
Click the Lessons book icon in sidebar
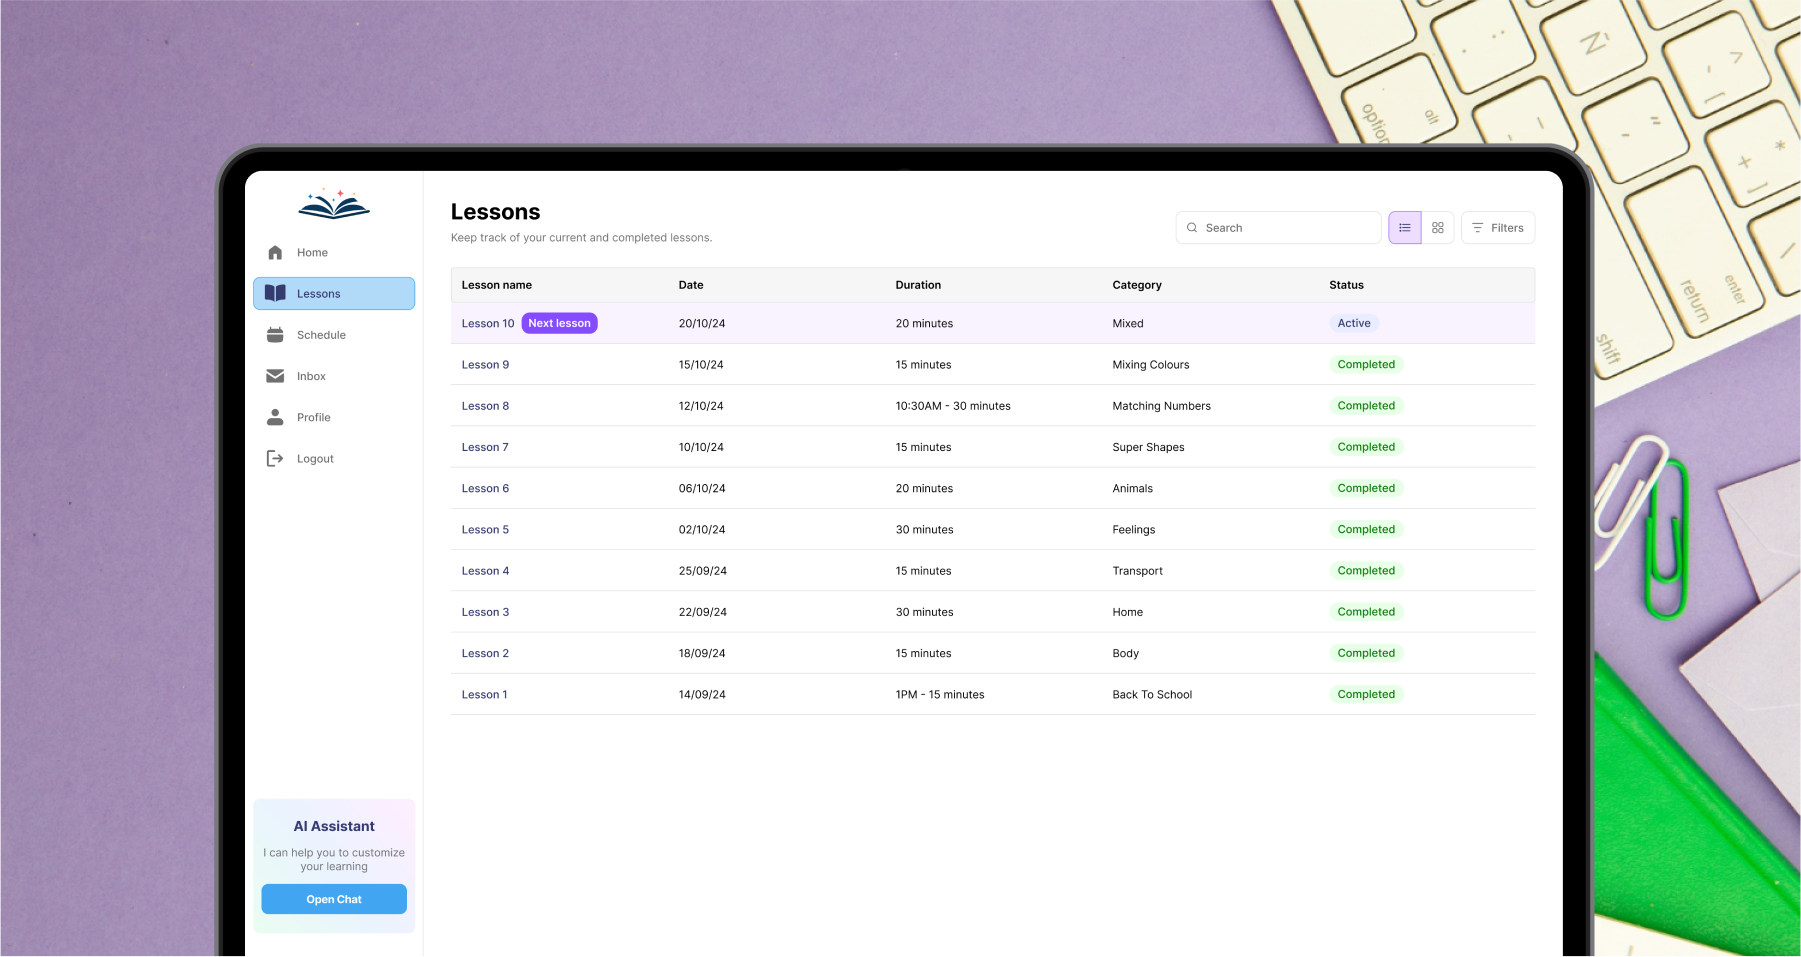(275, 294)
